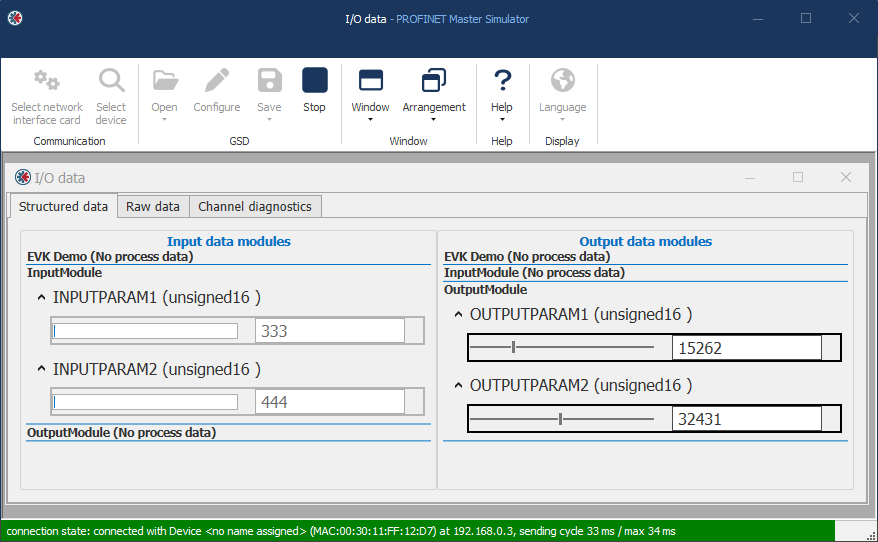Close the I/O data child window
The width and height of the screenshot is (878, 542).
click(846, 177)
